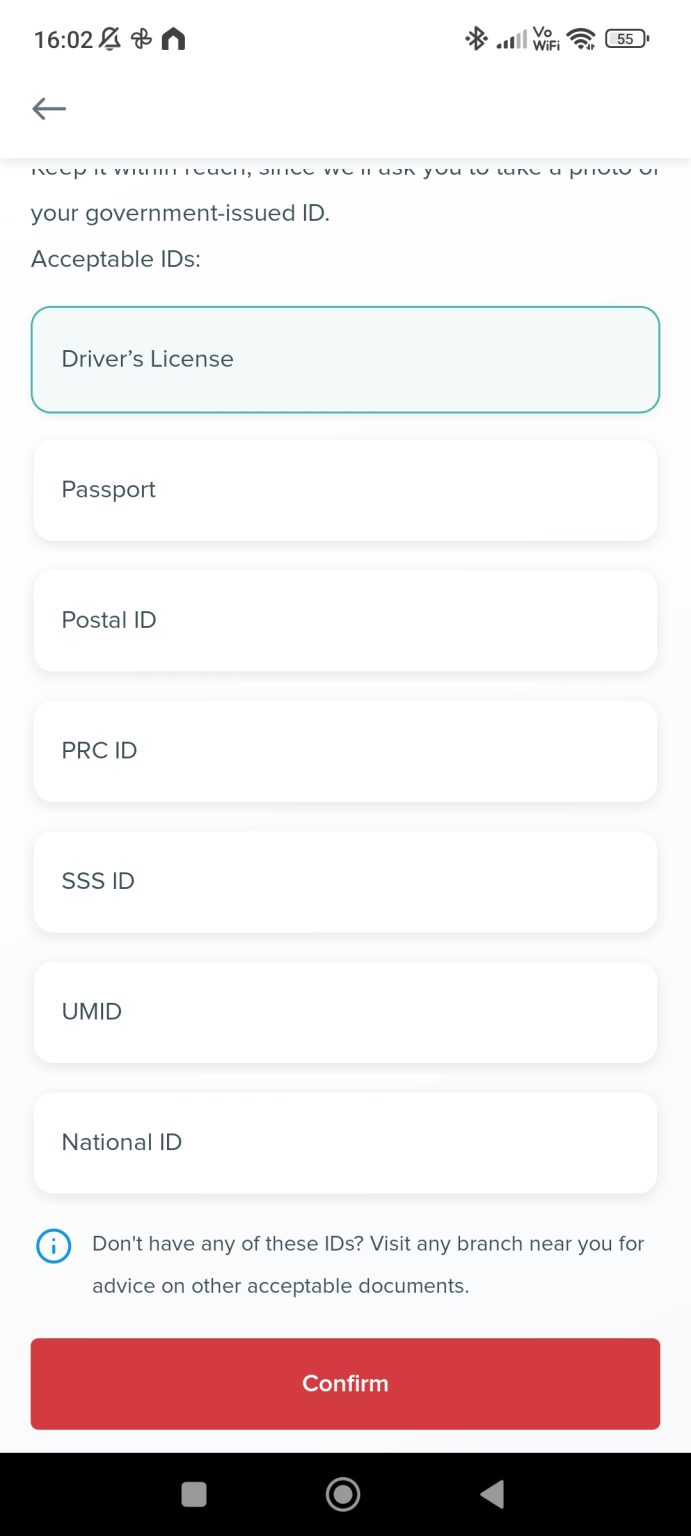
Task: Tap the battery indicator icon
Action: tap(627, 39)
